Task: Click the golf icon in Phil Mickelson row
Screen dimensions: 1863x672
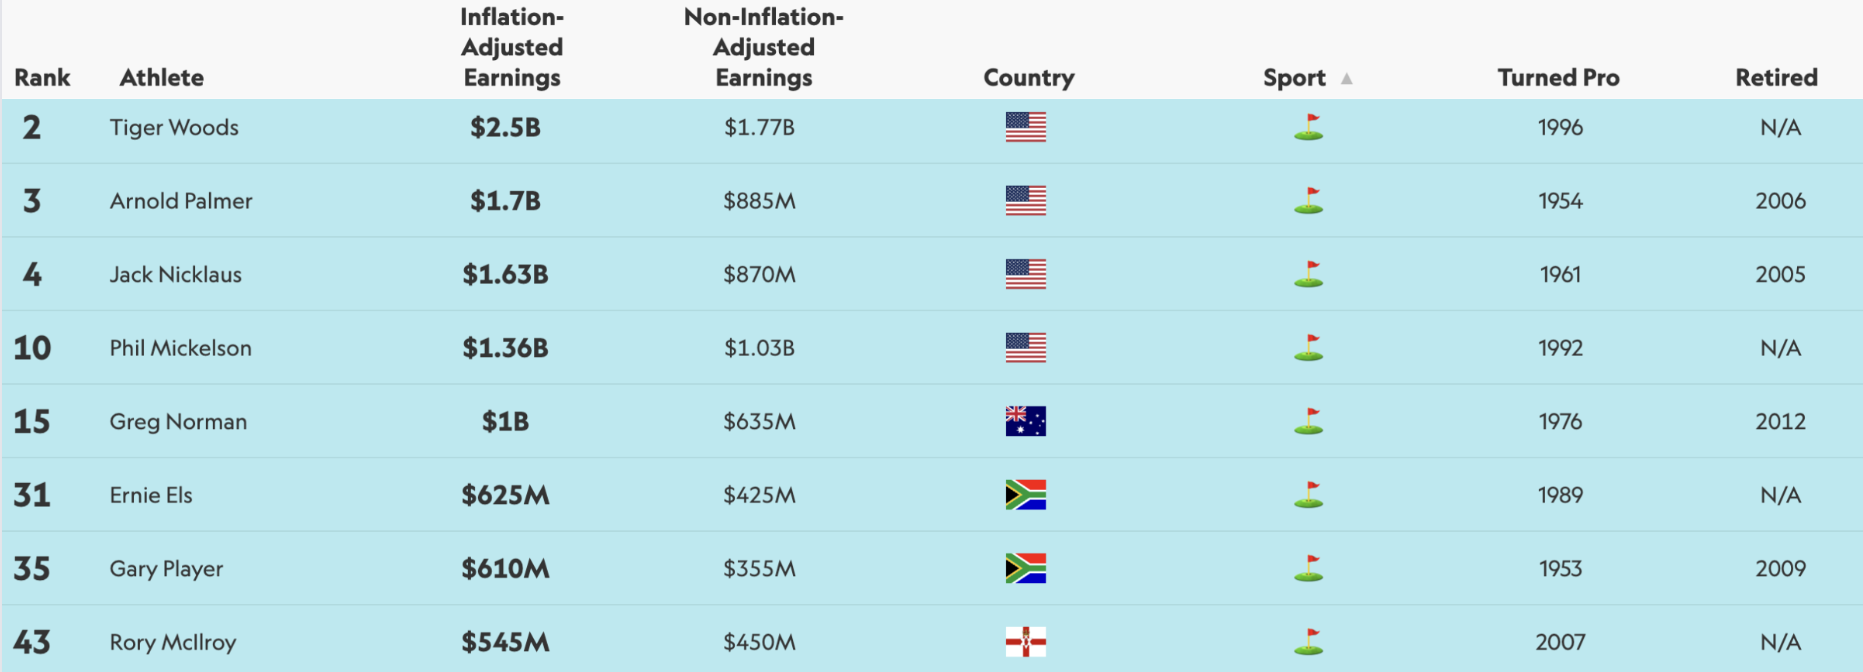Action: point(1308,348)
